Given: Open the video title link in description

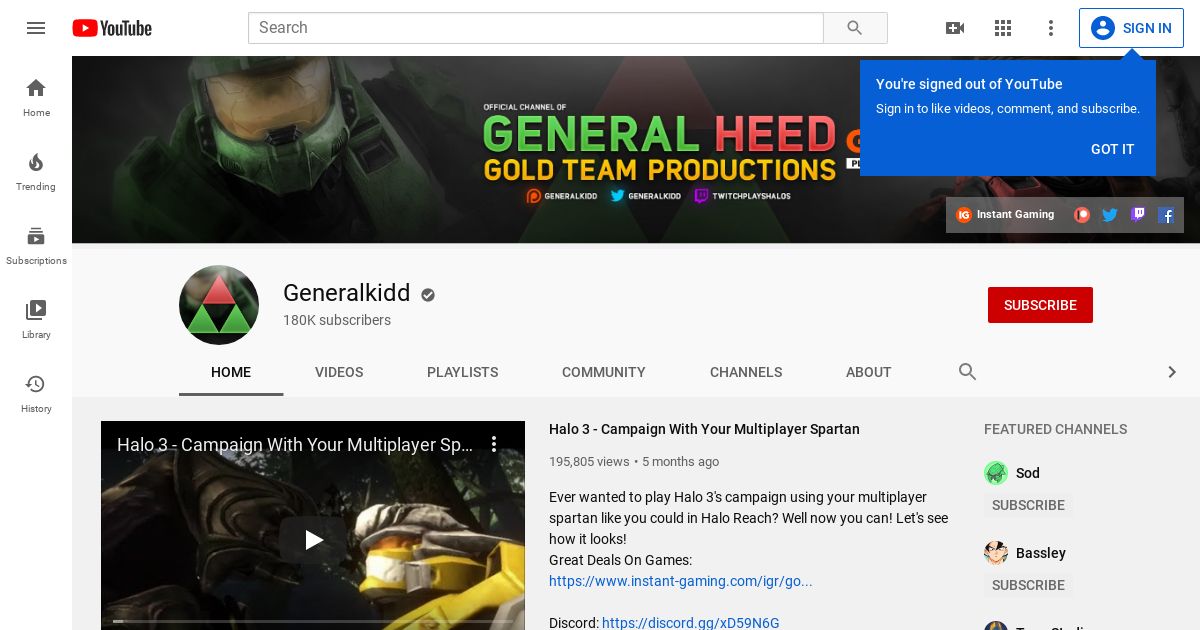Looking at the screenshot, I should (x=704, y=429).
